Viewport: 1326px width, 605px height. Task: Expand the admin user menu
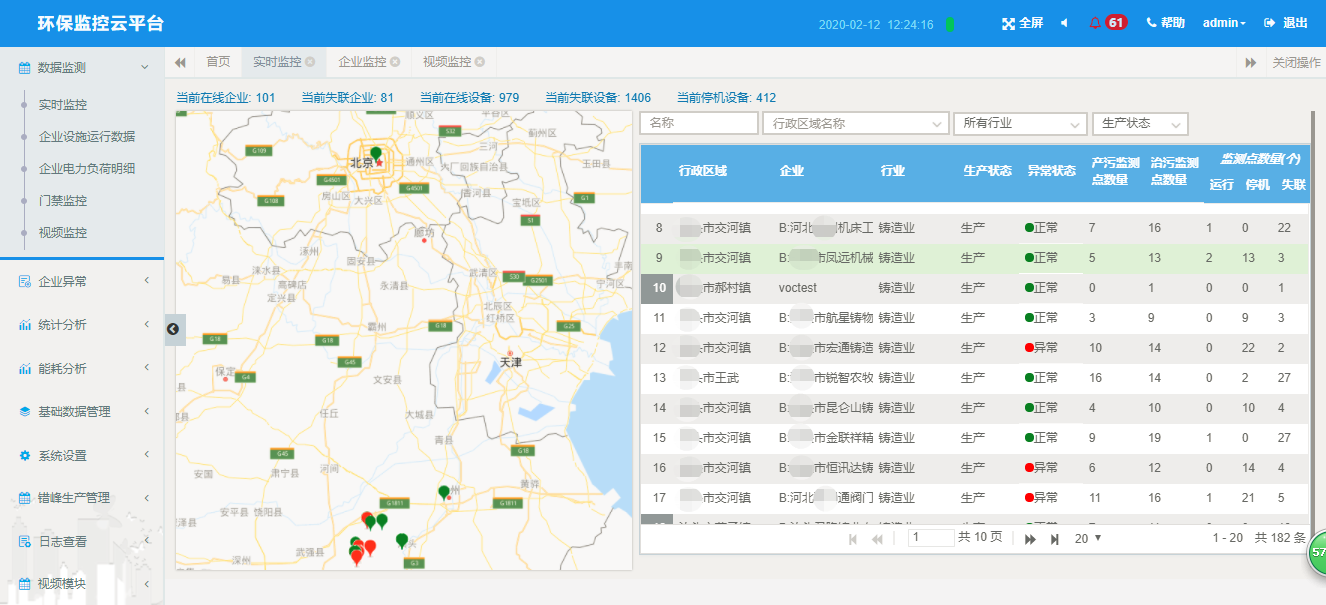click(1224, 23)
